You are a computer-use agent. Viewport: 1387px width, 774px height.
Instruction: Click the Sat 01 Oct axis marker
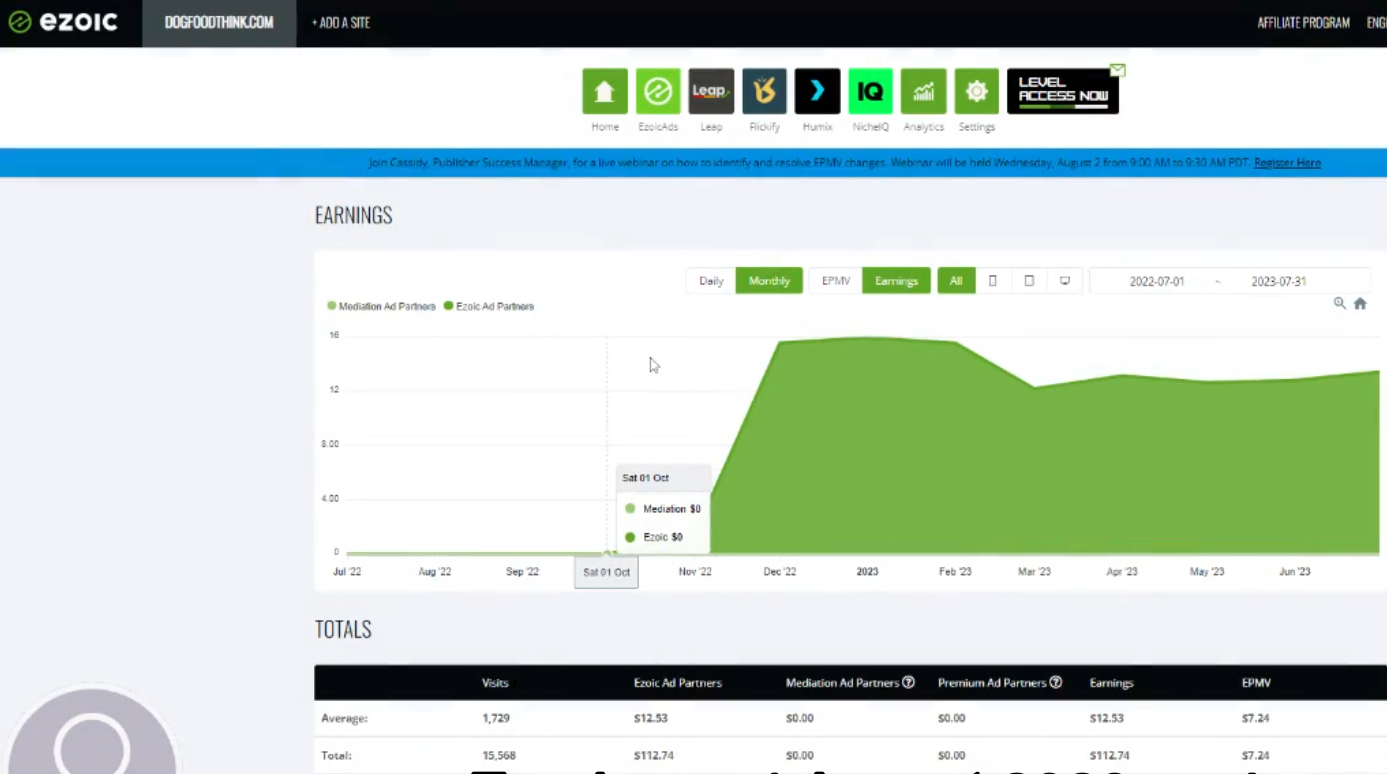pyautogui.click(x=606, y=573)
